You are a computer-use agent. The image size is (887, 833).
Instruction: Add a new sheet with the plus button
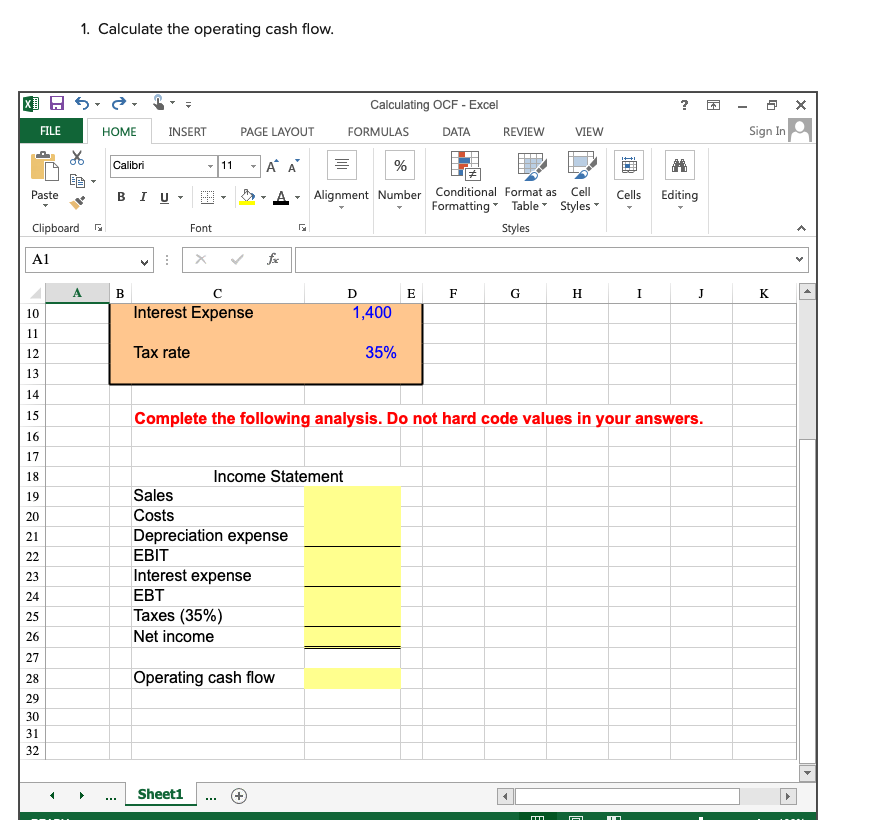(x=238, y=795)
